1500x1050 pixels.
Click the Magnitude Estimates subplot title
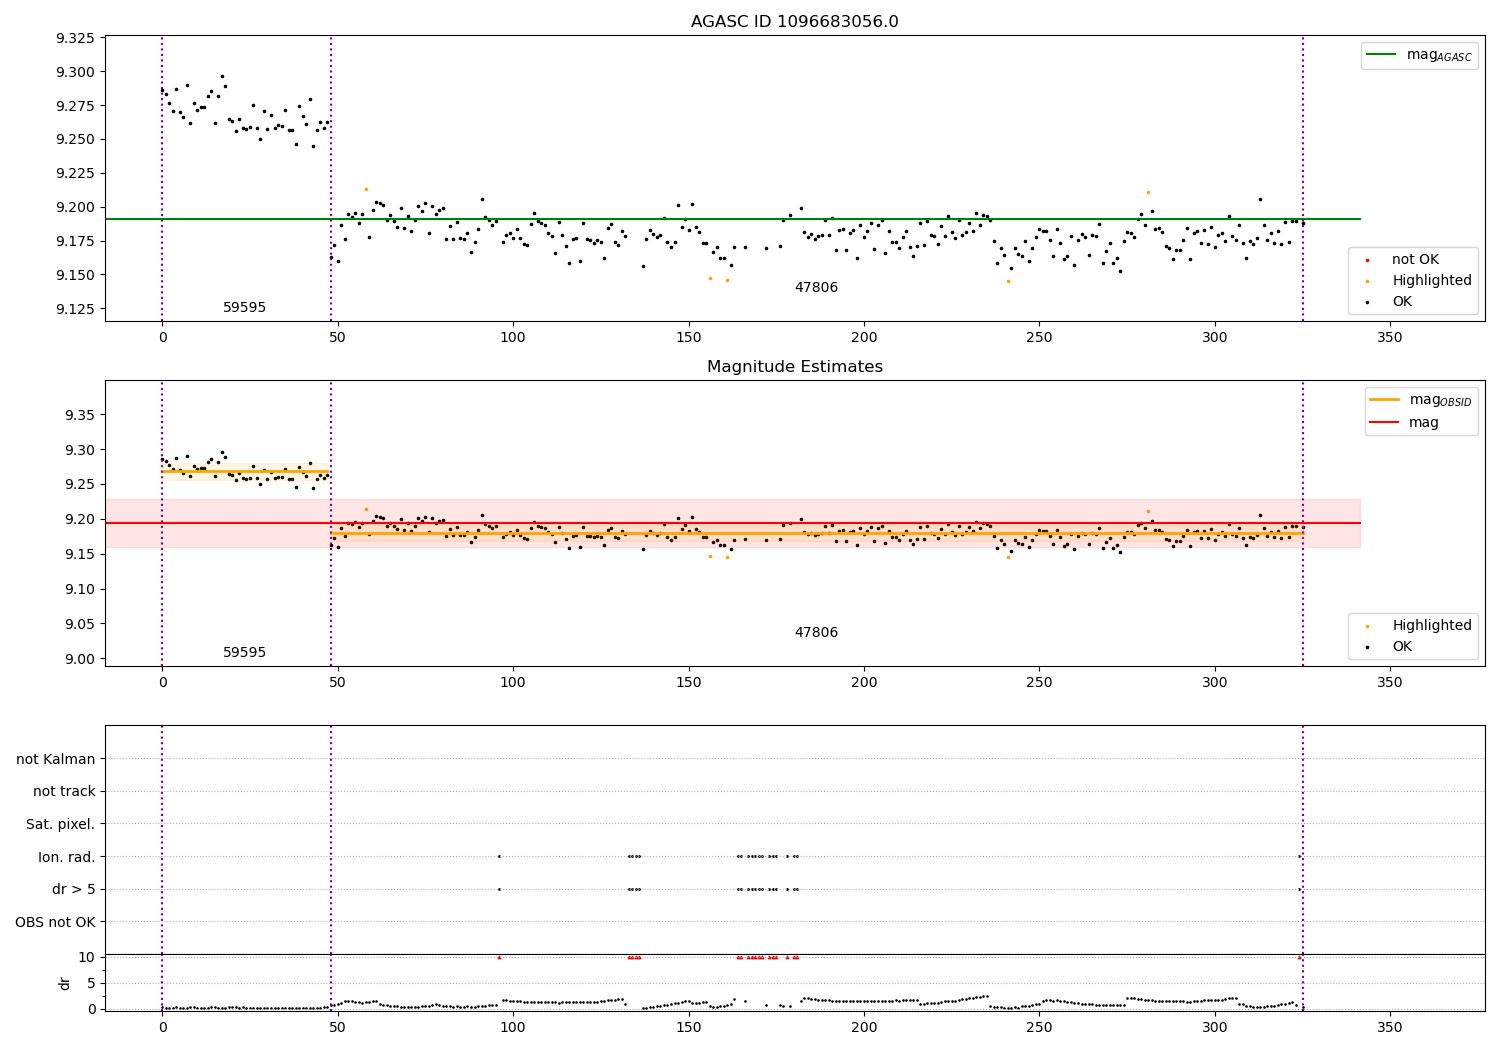point(794,367)
